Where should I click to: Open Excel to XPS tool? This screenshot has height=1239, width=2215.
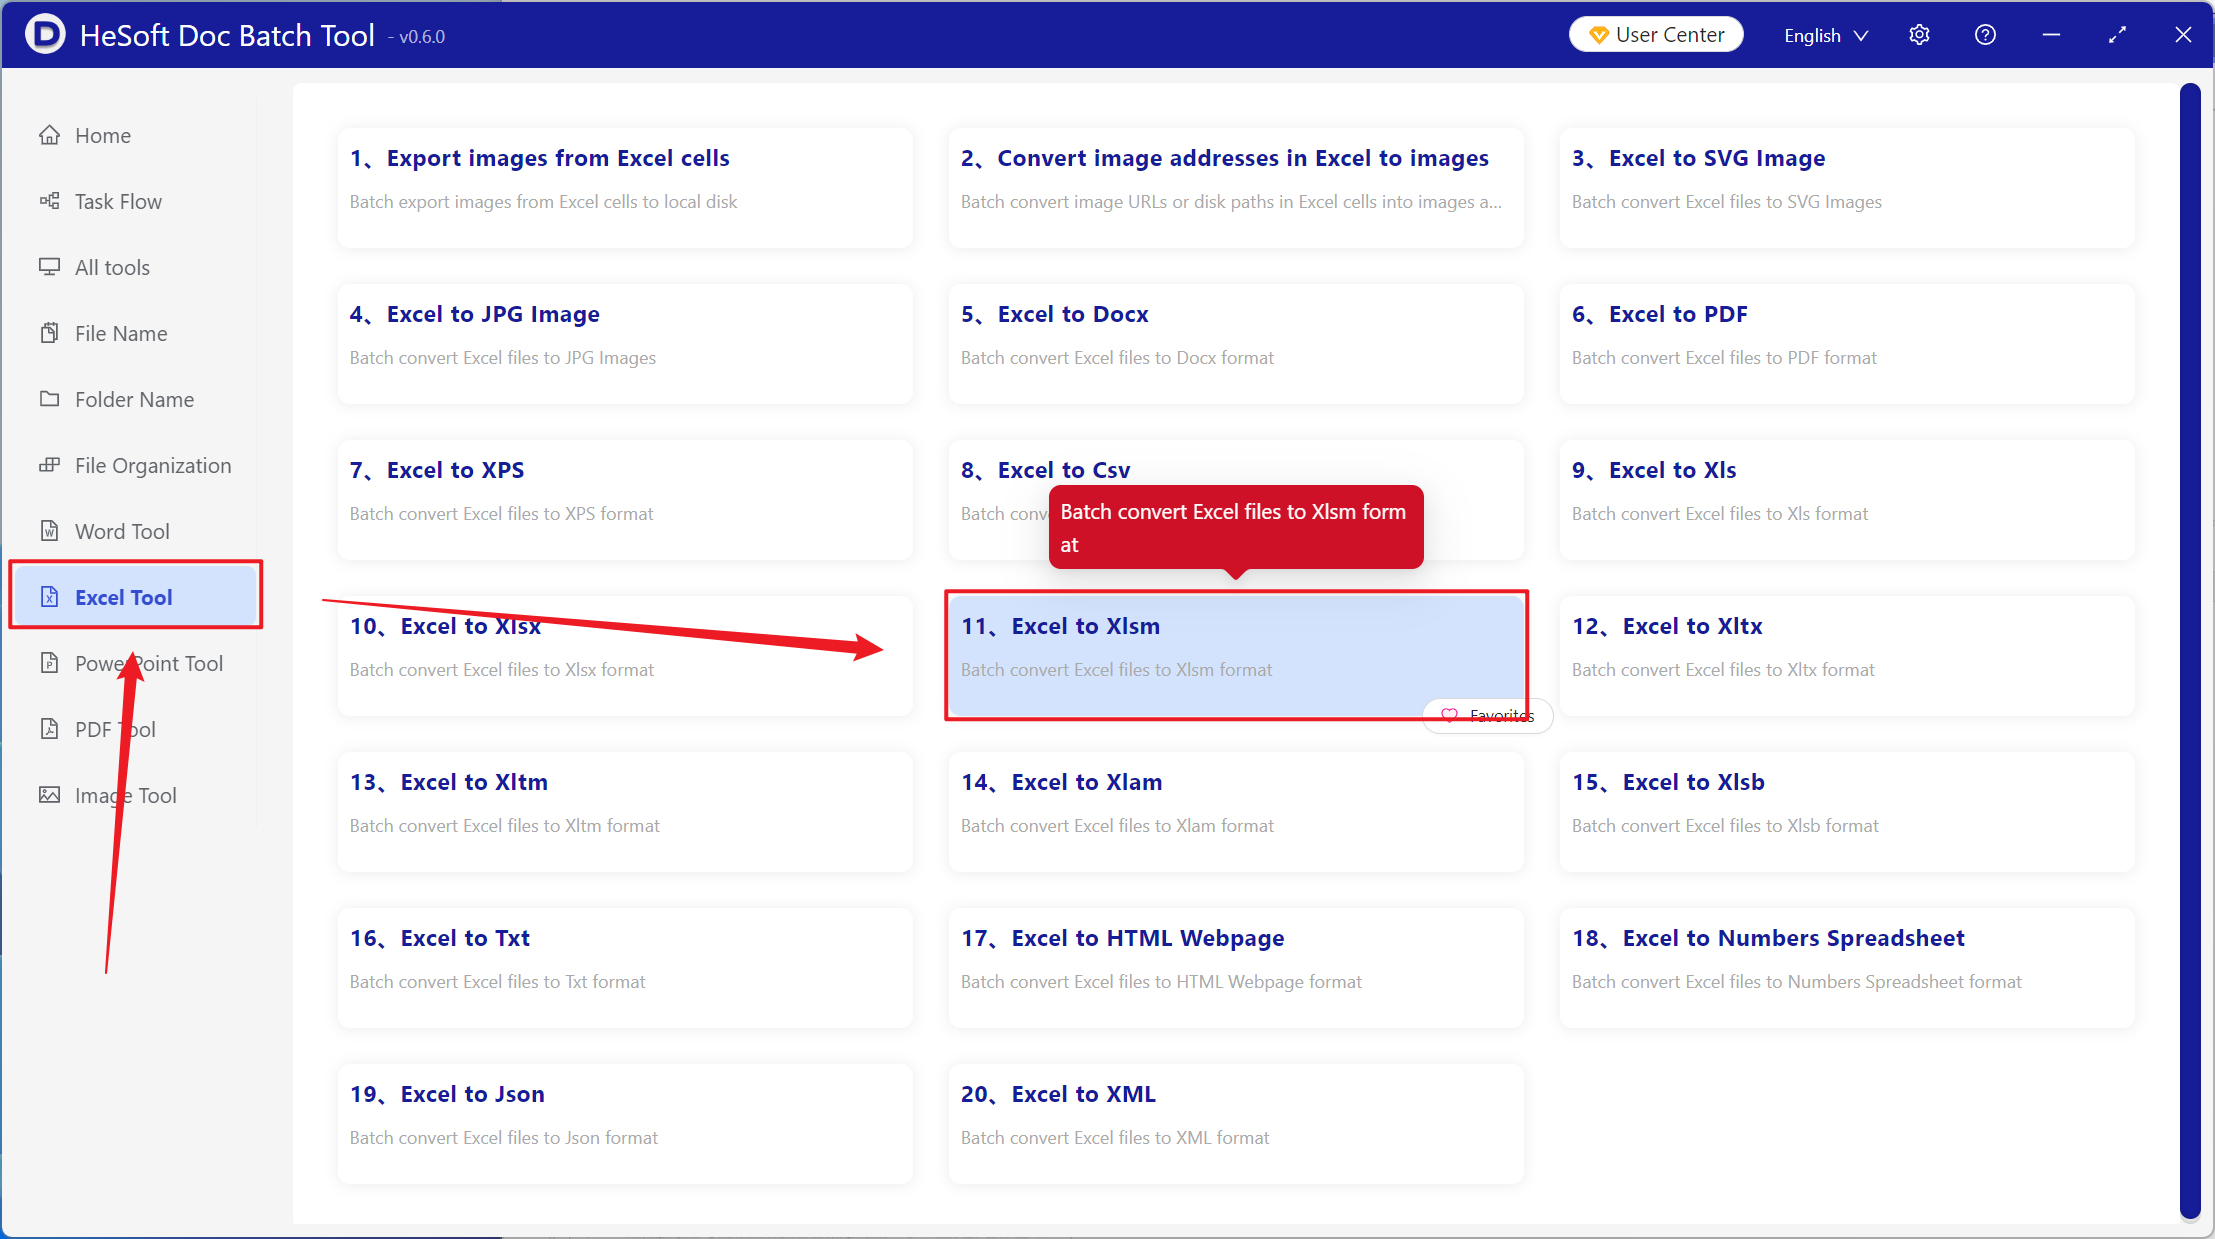point(625,500)
